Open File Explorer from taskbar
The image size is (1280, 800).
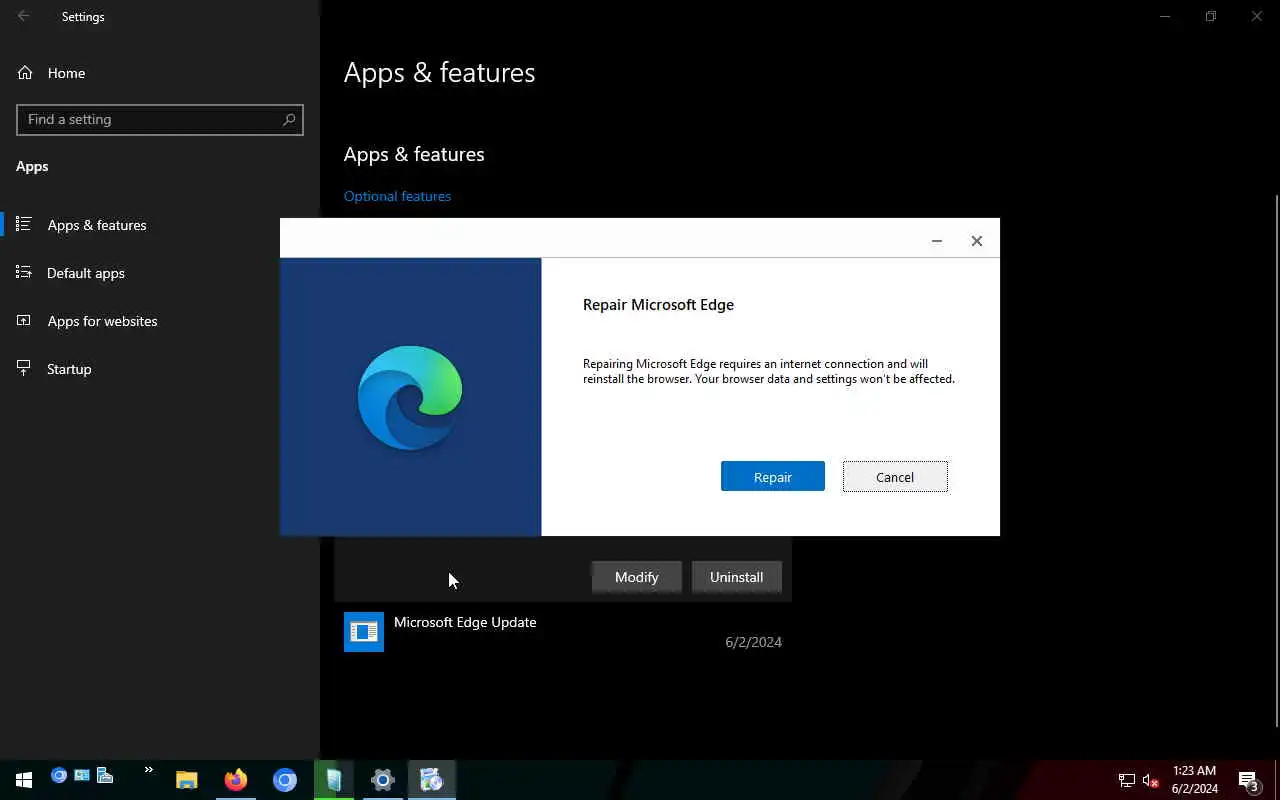(187, 780)
